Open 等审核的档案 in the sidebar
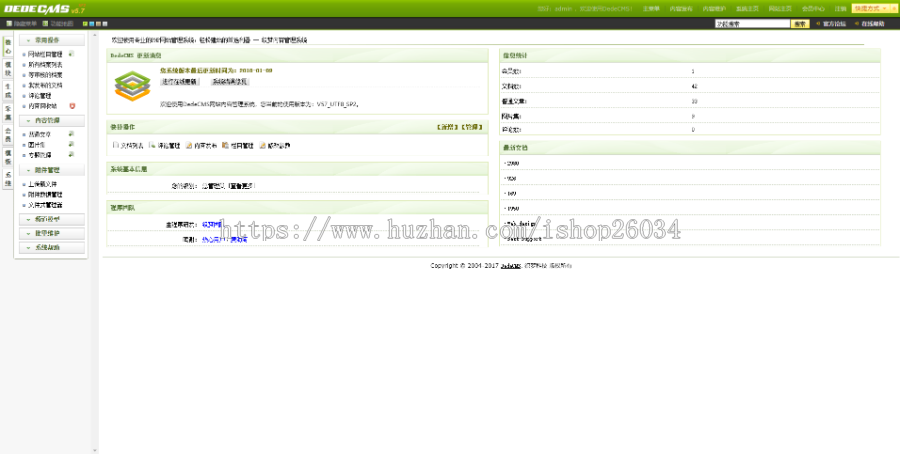900x454 pixels. tap(45, 75)
